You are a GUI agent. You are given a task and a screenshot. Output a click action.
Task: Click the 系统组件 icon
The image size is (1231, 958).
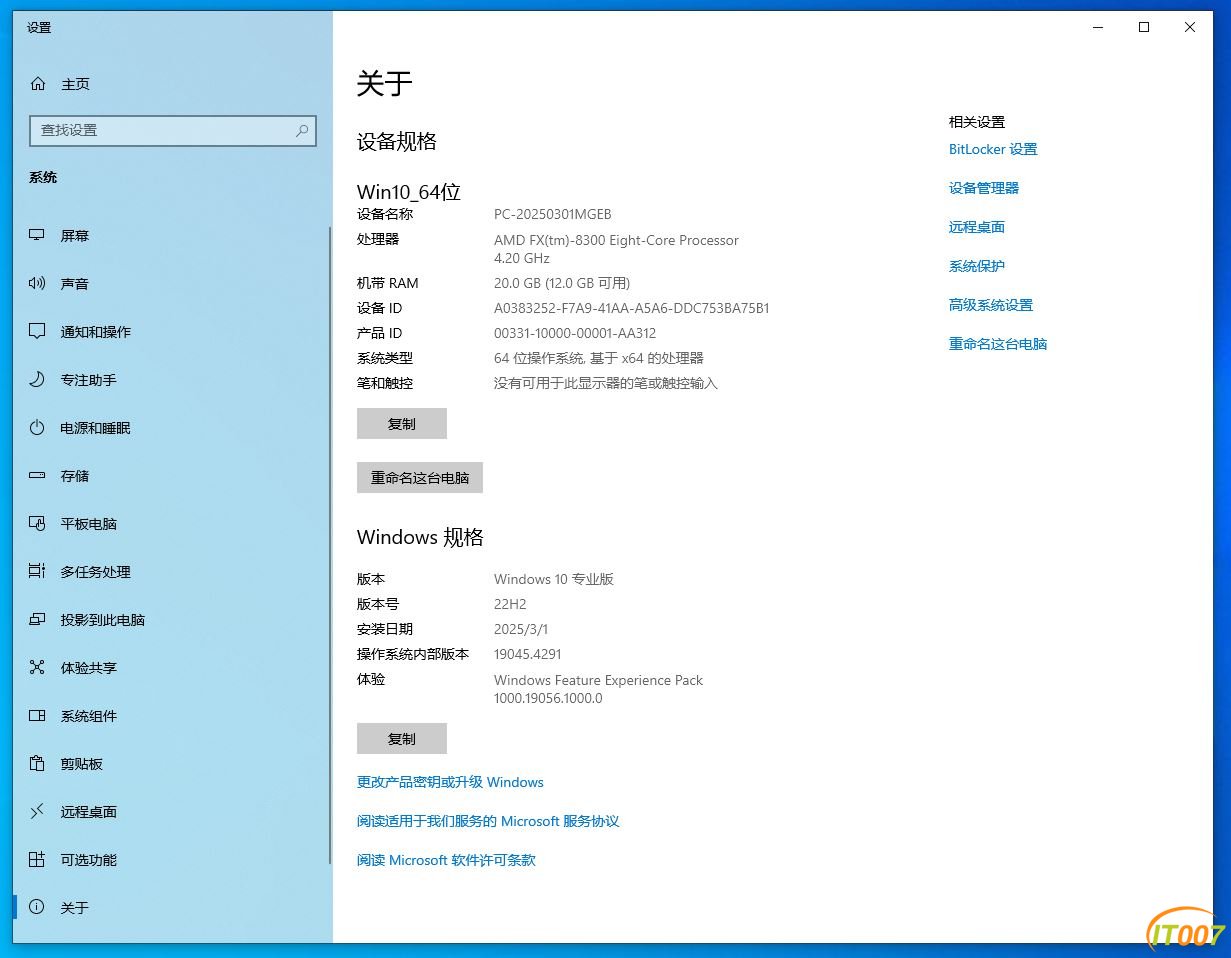click(x=37, y=716)
